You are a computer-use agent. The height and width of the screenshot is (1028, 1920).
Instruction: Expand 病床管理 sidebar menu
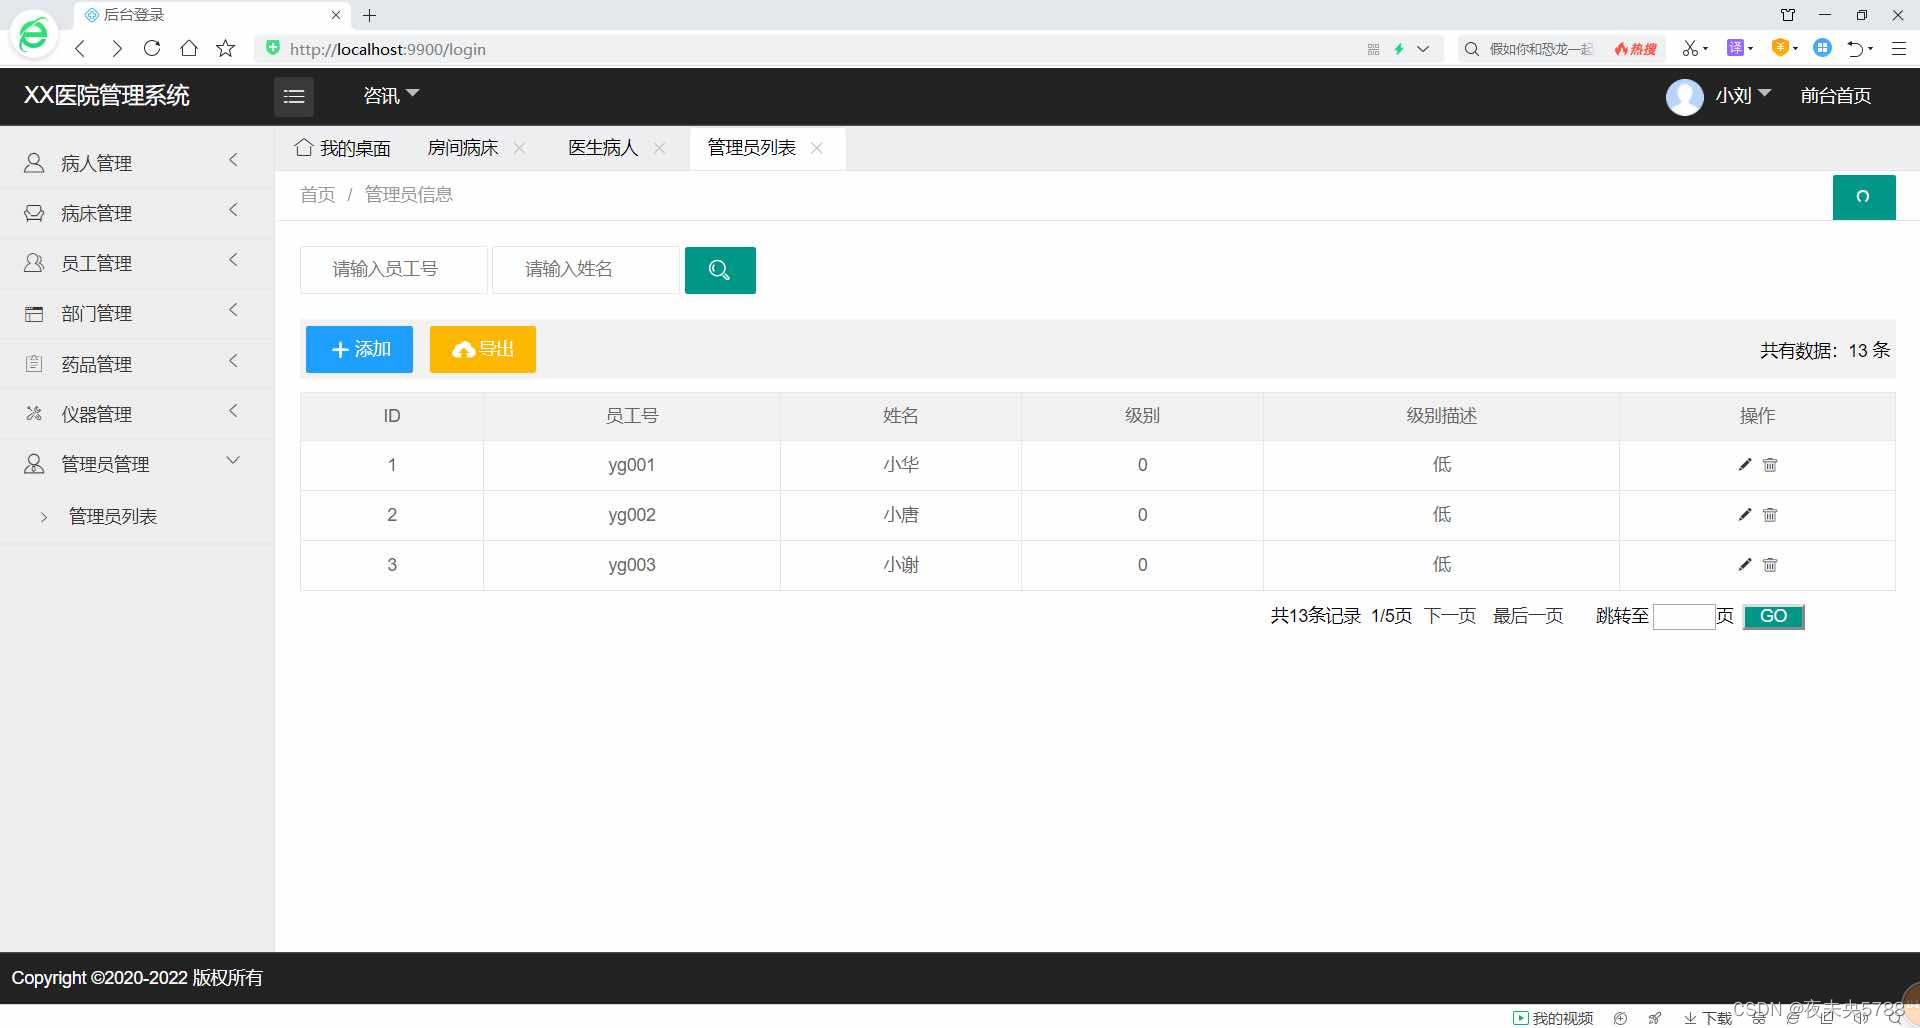[x=137, y=213]
